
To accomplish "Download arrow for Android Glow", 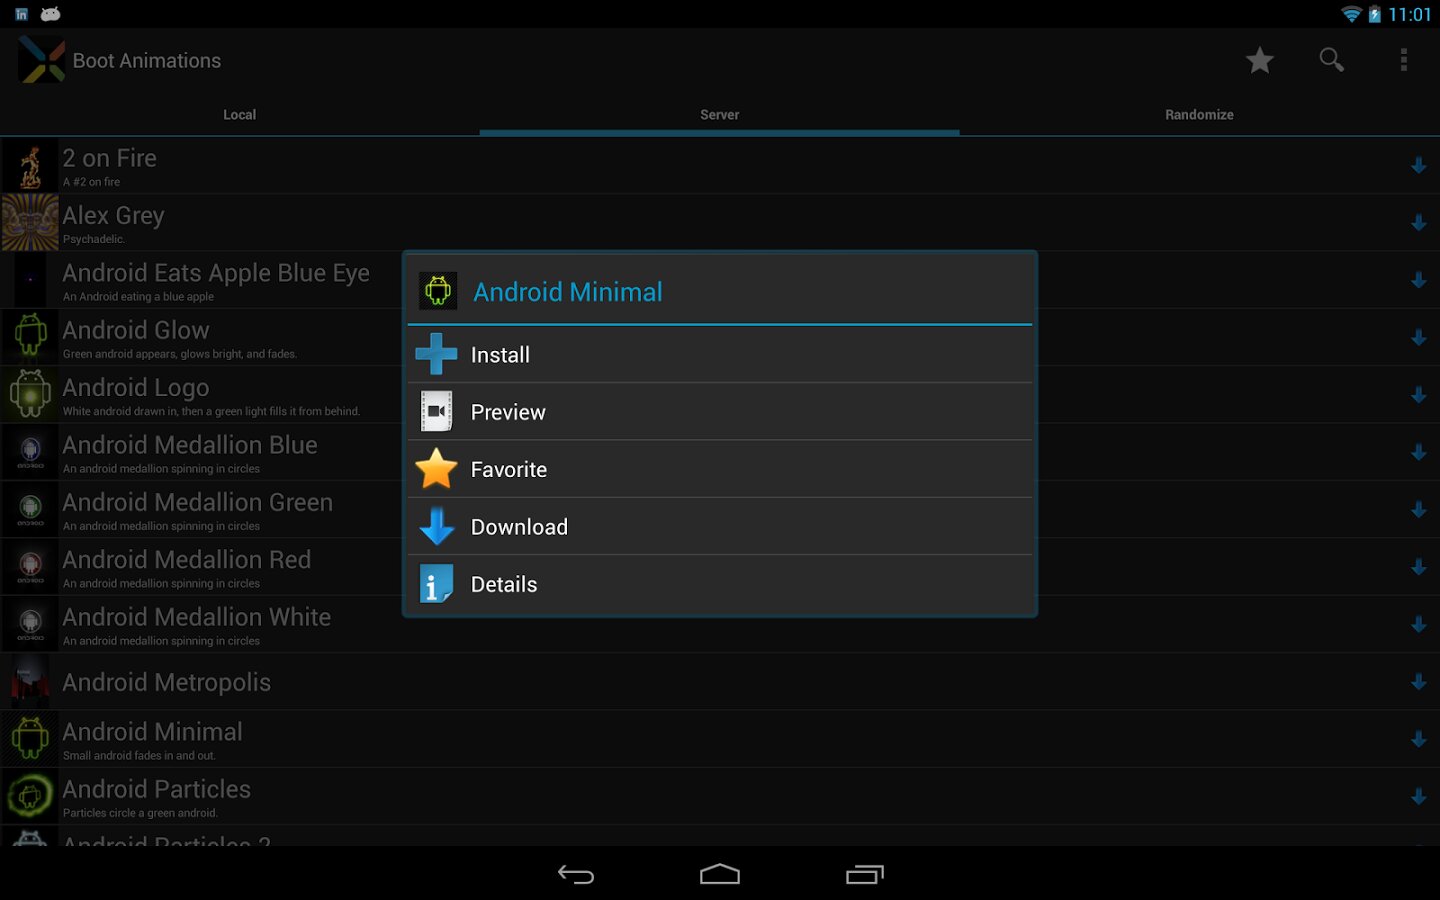I will [1418, 337].
